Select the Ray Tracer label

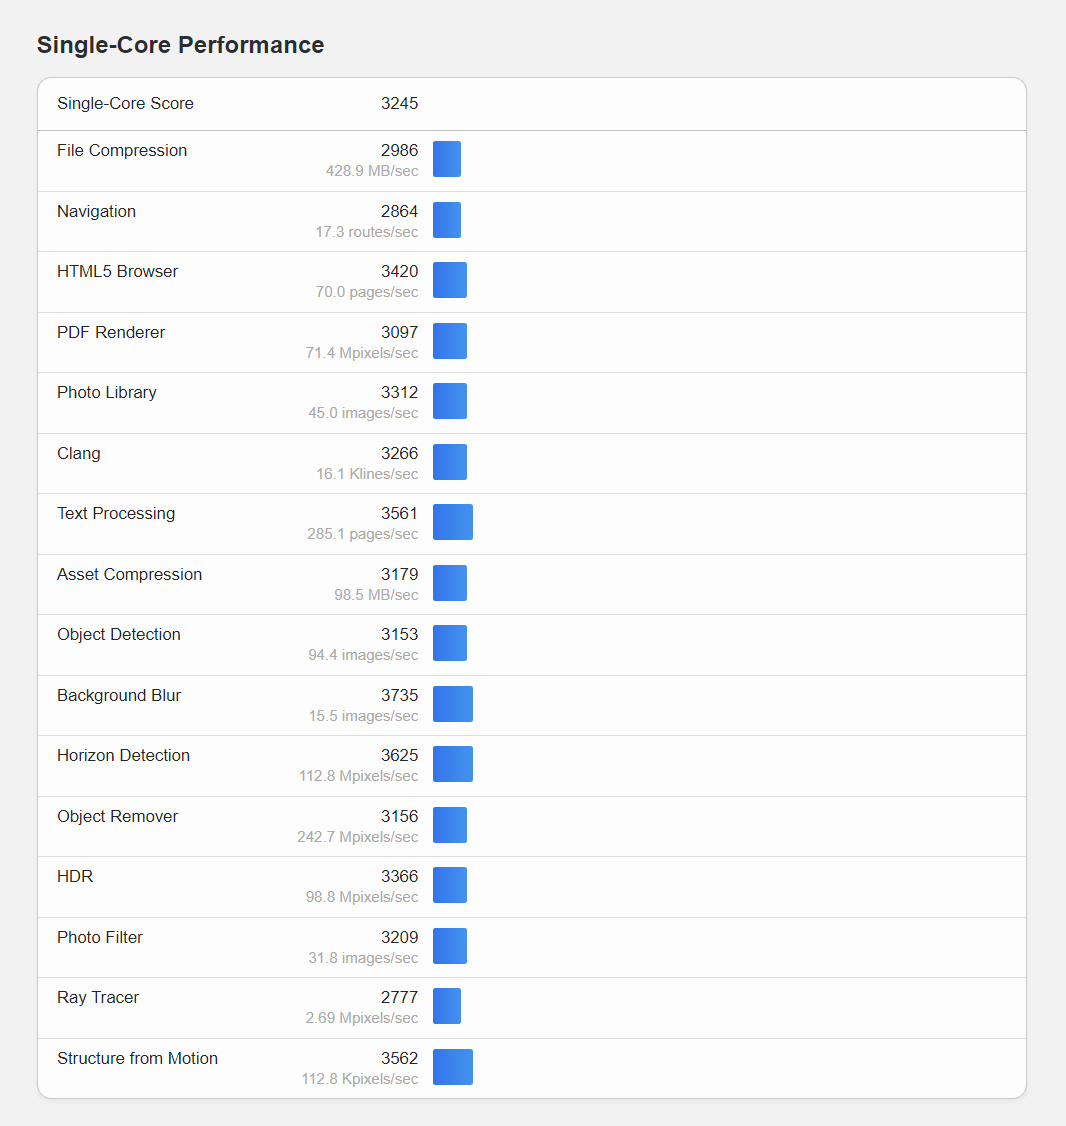tap(98, 997)
